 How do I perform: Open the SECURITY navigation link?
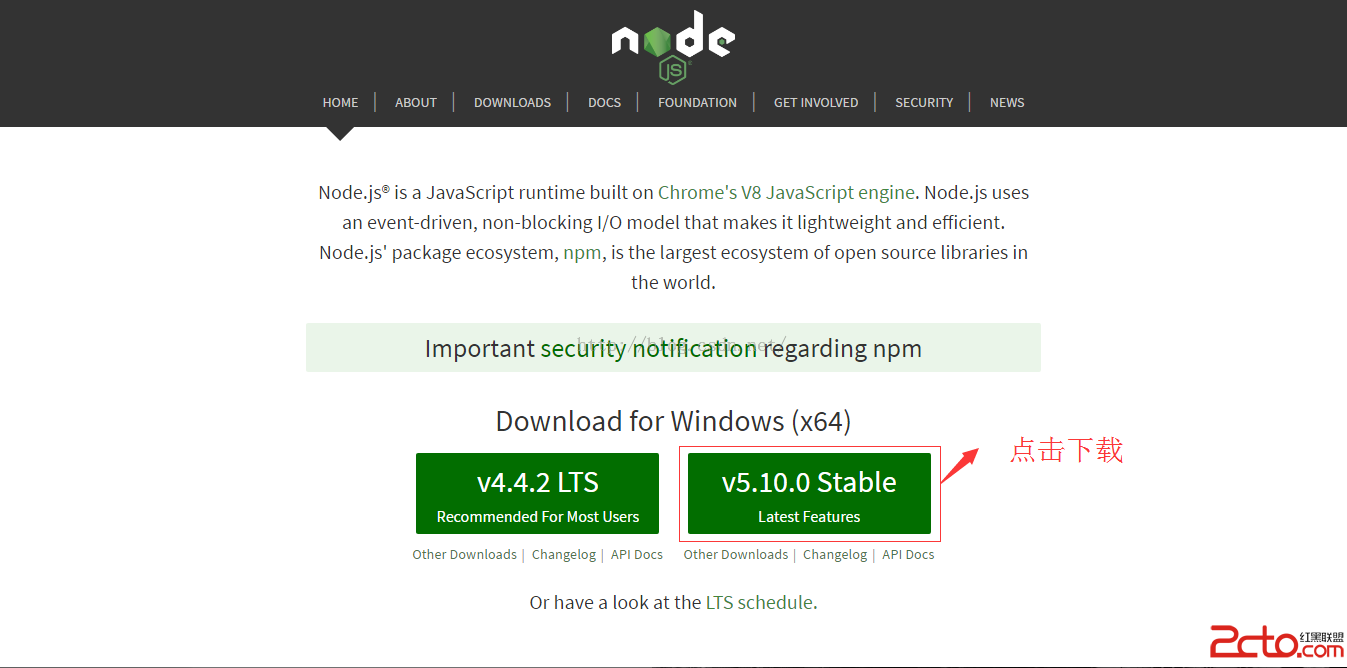924,102
